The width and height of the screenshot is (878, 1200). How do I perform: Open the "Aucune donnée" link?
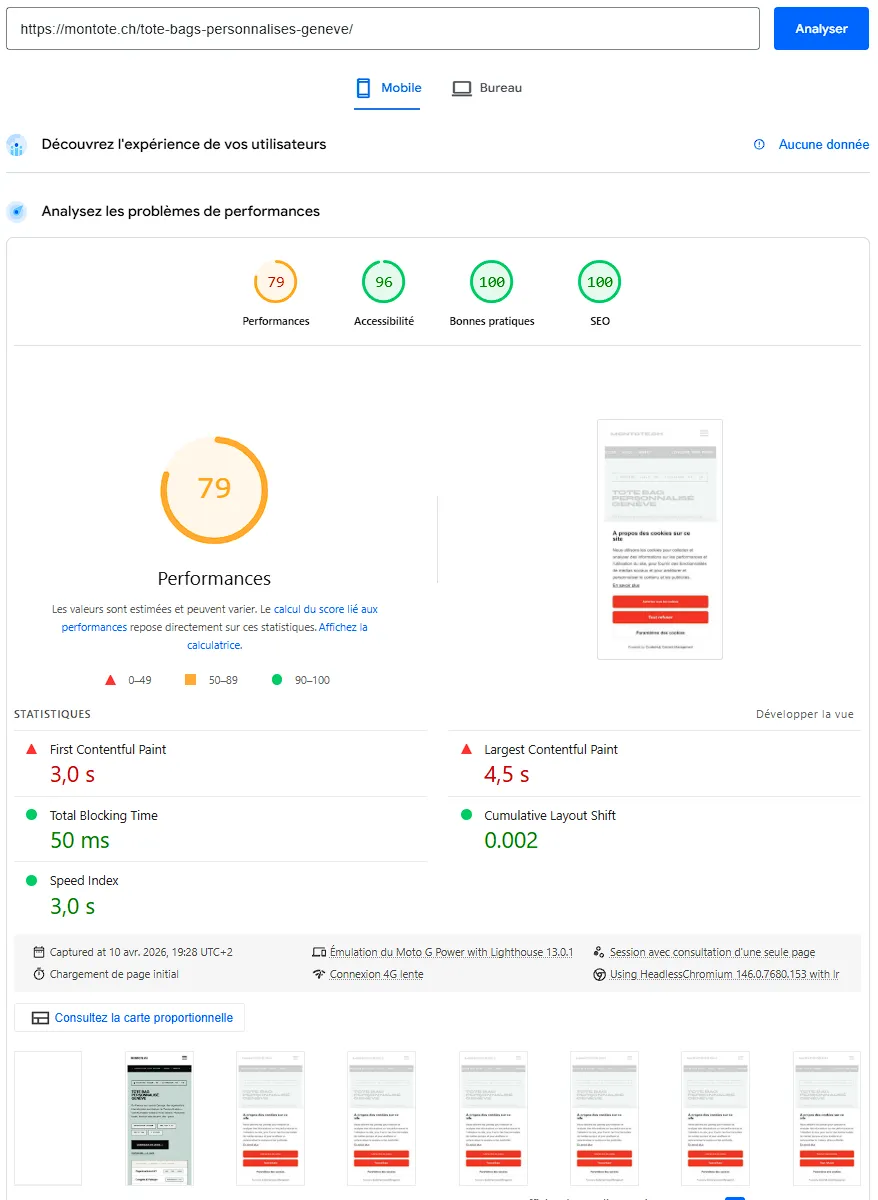[x=824, y=144]
